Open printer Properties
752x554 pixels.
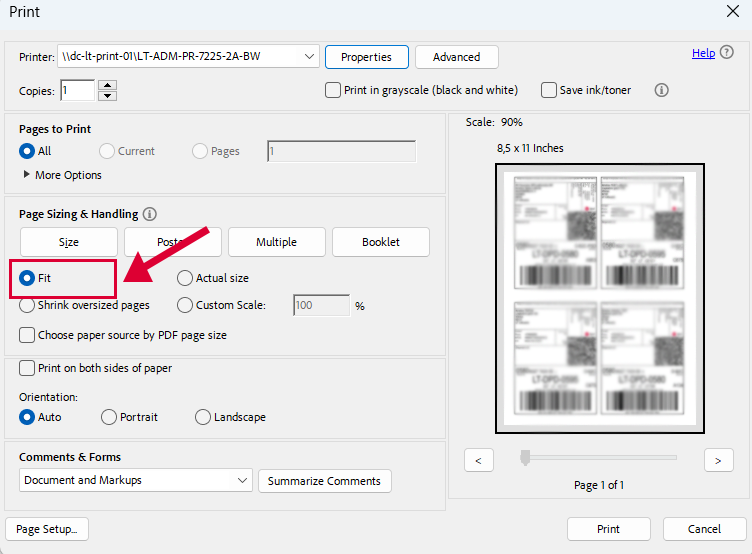point(367,57)
